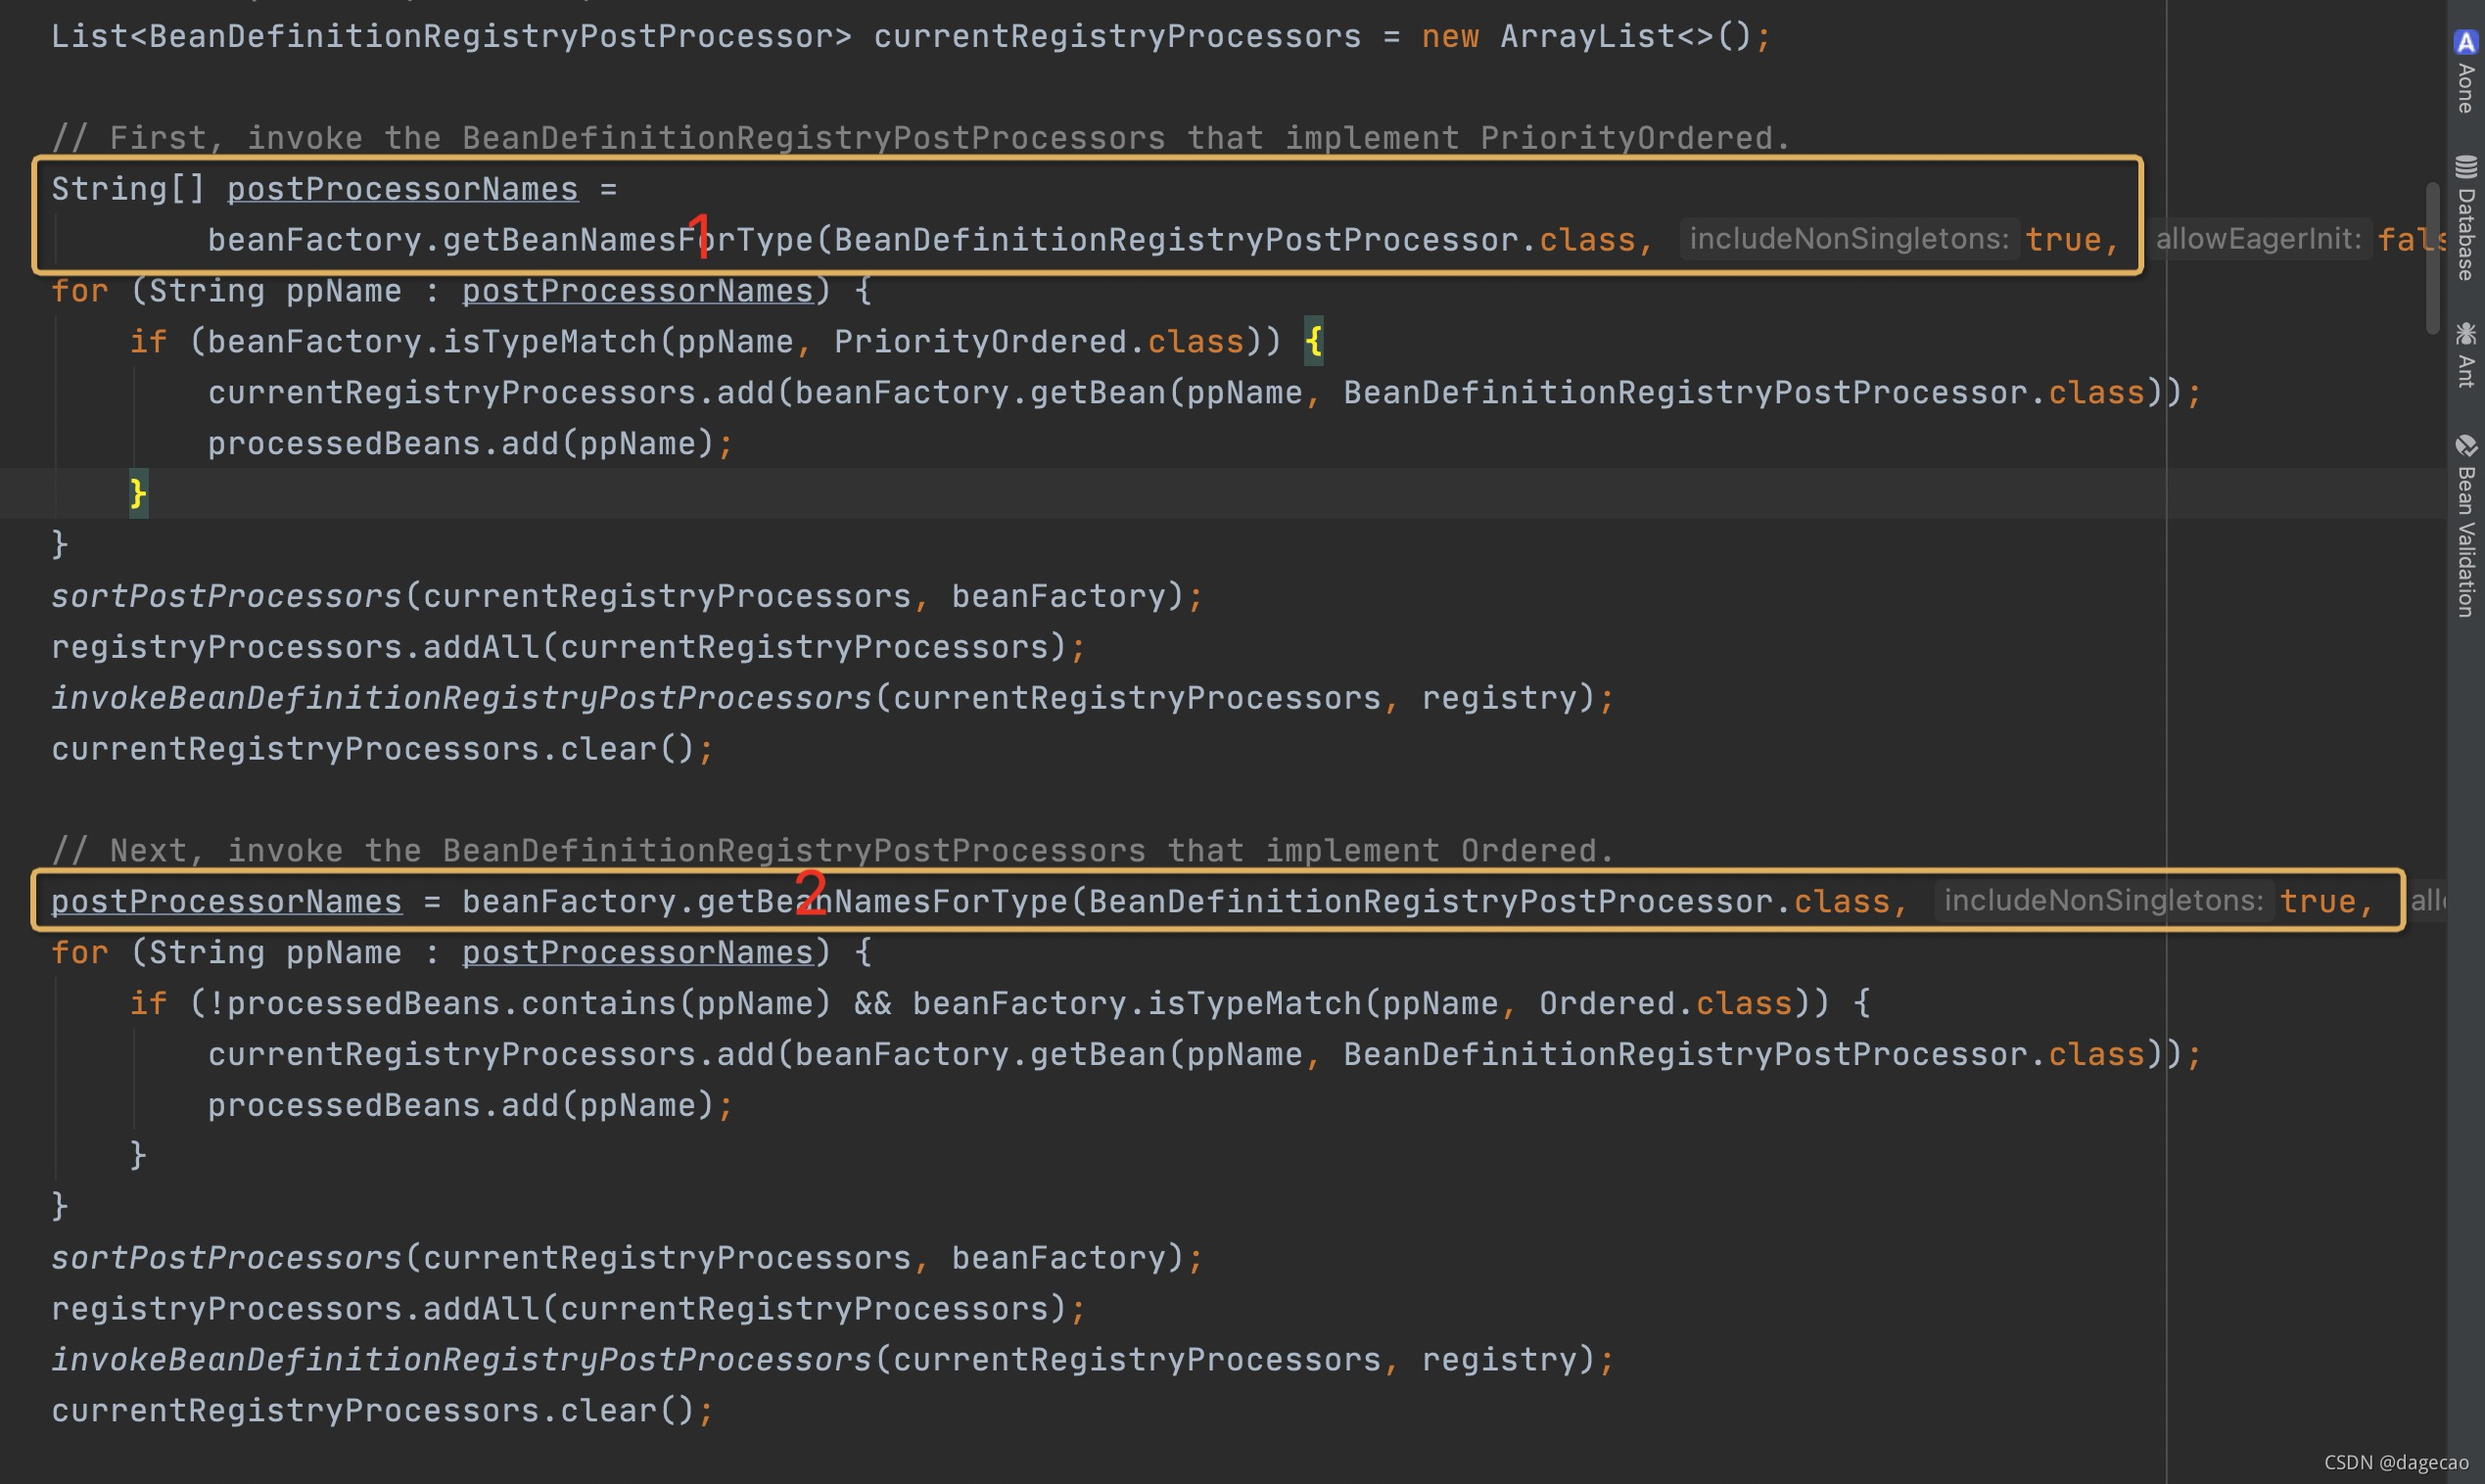
Task: Click includeNonSingletons hint in second boxed statement
Action: 2103,901
